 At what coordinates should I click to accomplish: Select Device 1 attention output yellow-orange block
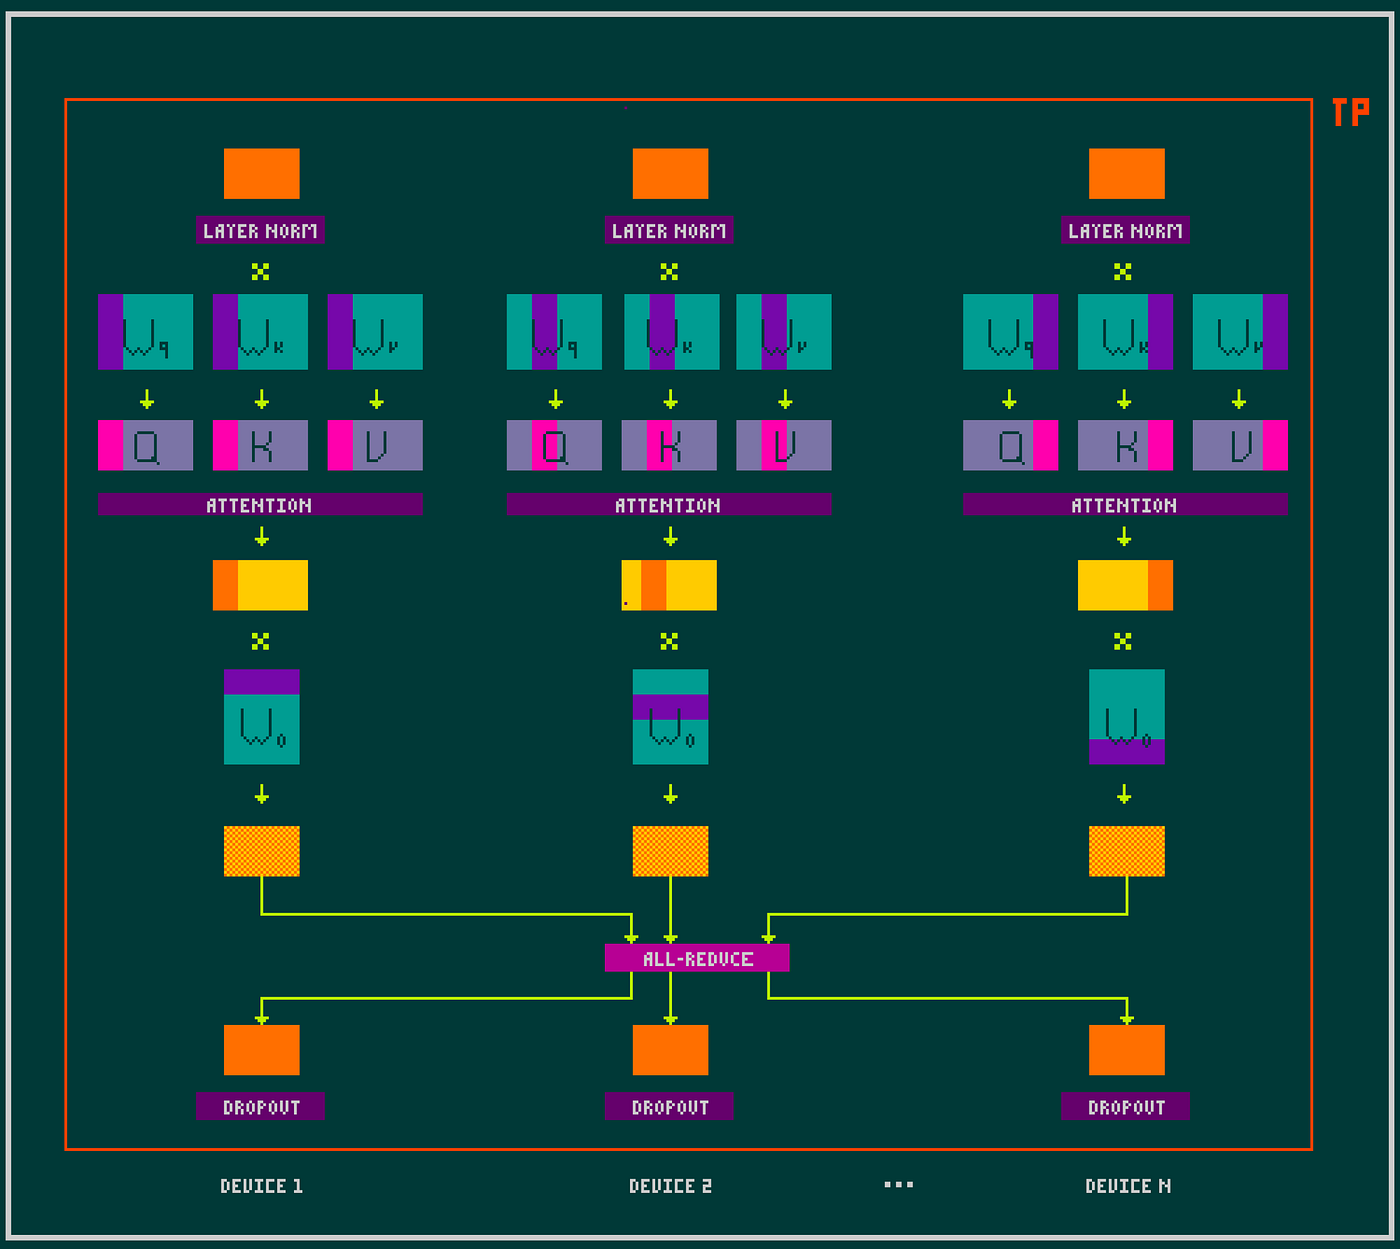click(x=261, y=585)
